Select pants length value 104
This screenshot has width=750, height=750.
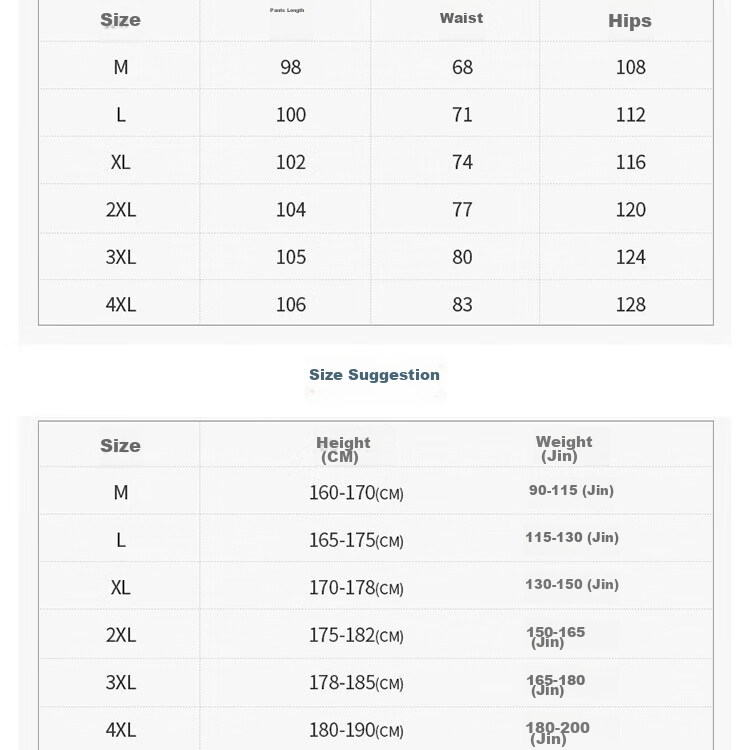tap(291, 209)
